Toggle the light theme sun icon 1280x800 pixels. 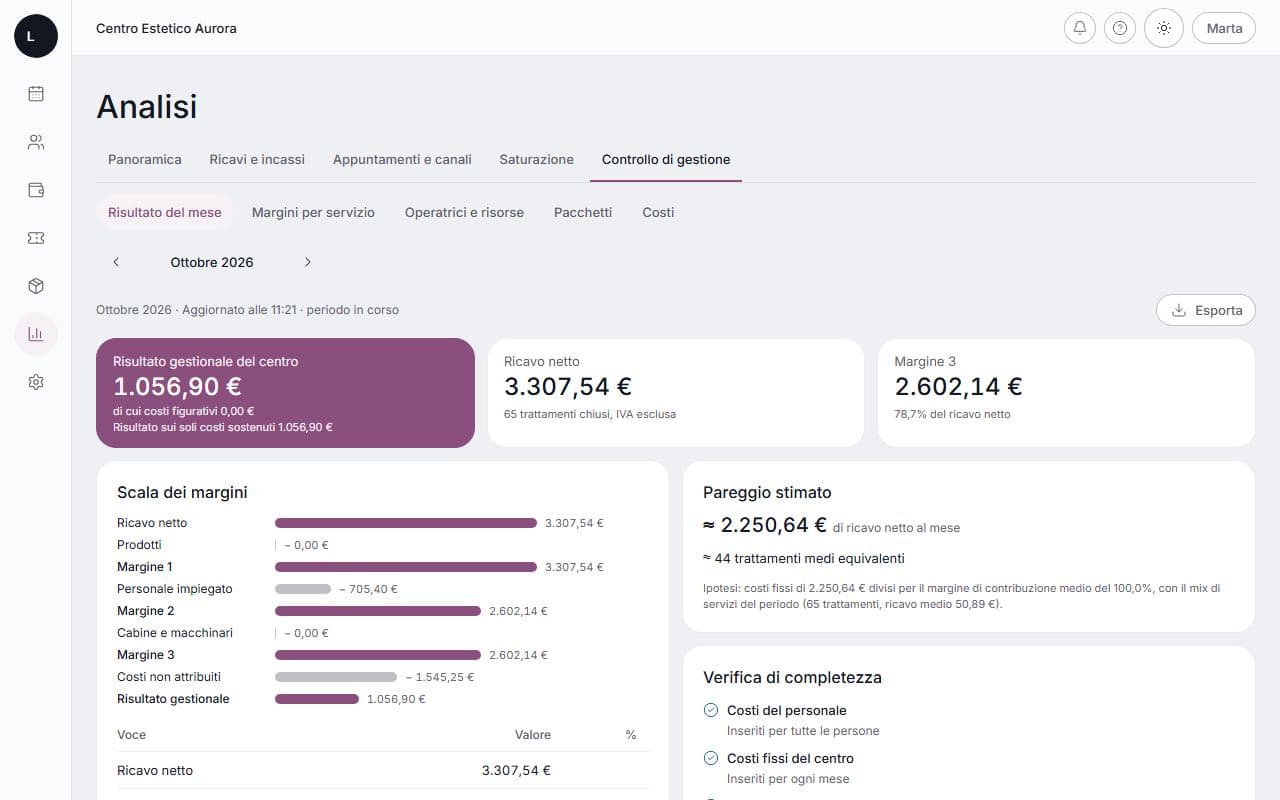click(1164, 28)
